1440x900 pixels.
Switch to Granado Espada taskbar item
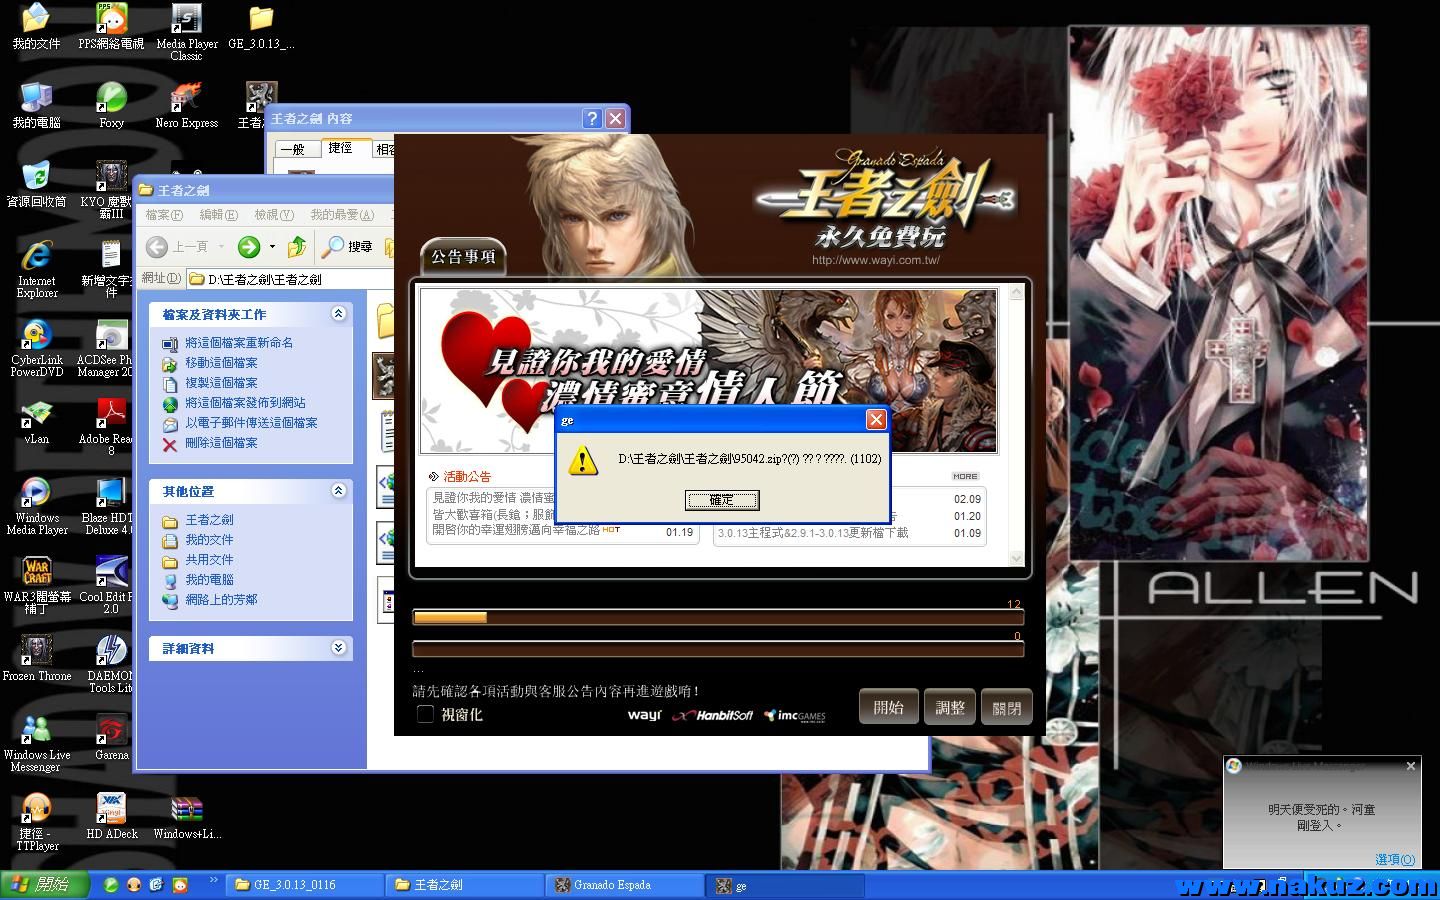[x=625, y=885]
